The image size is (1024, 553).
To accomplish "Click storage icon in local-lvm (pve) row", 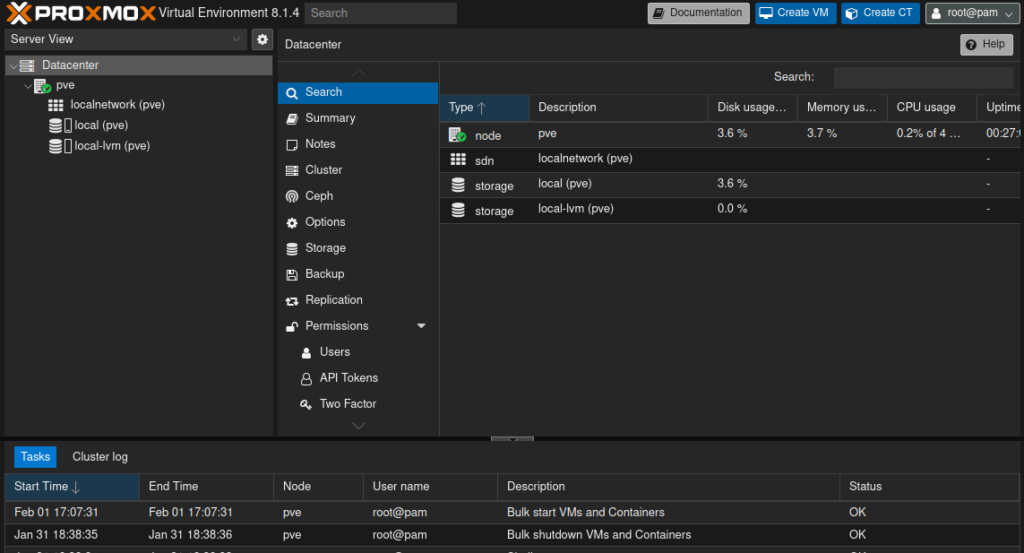I will (x=458, y=210).
